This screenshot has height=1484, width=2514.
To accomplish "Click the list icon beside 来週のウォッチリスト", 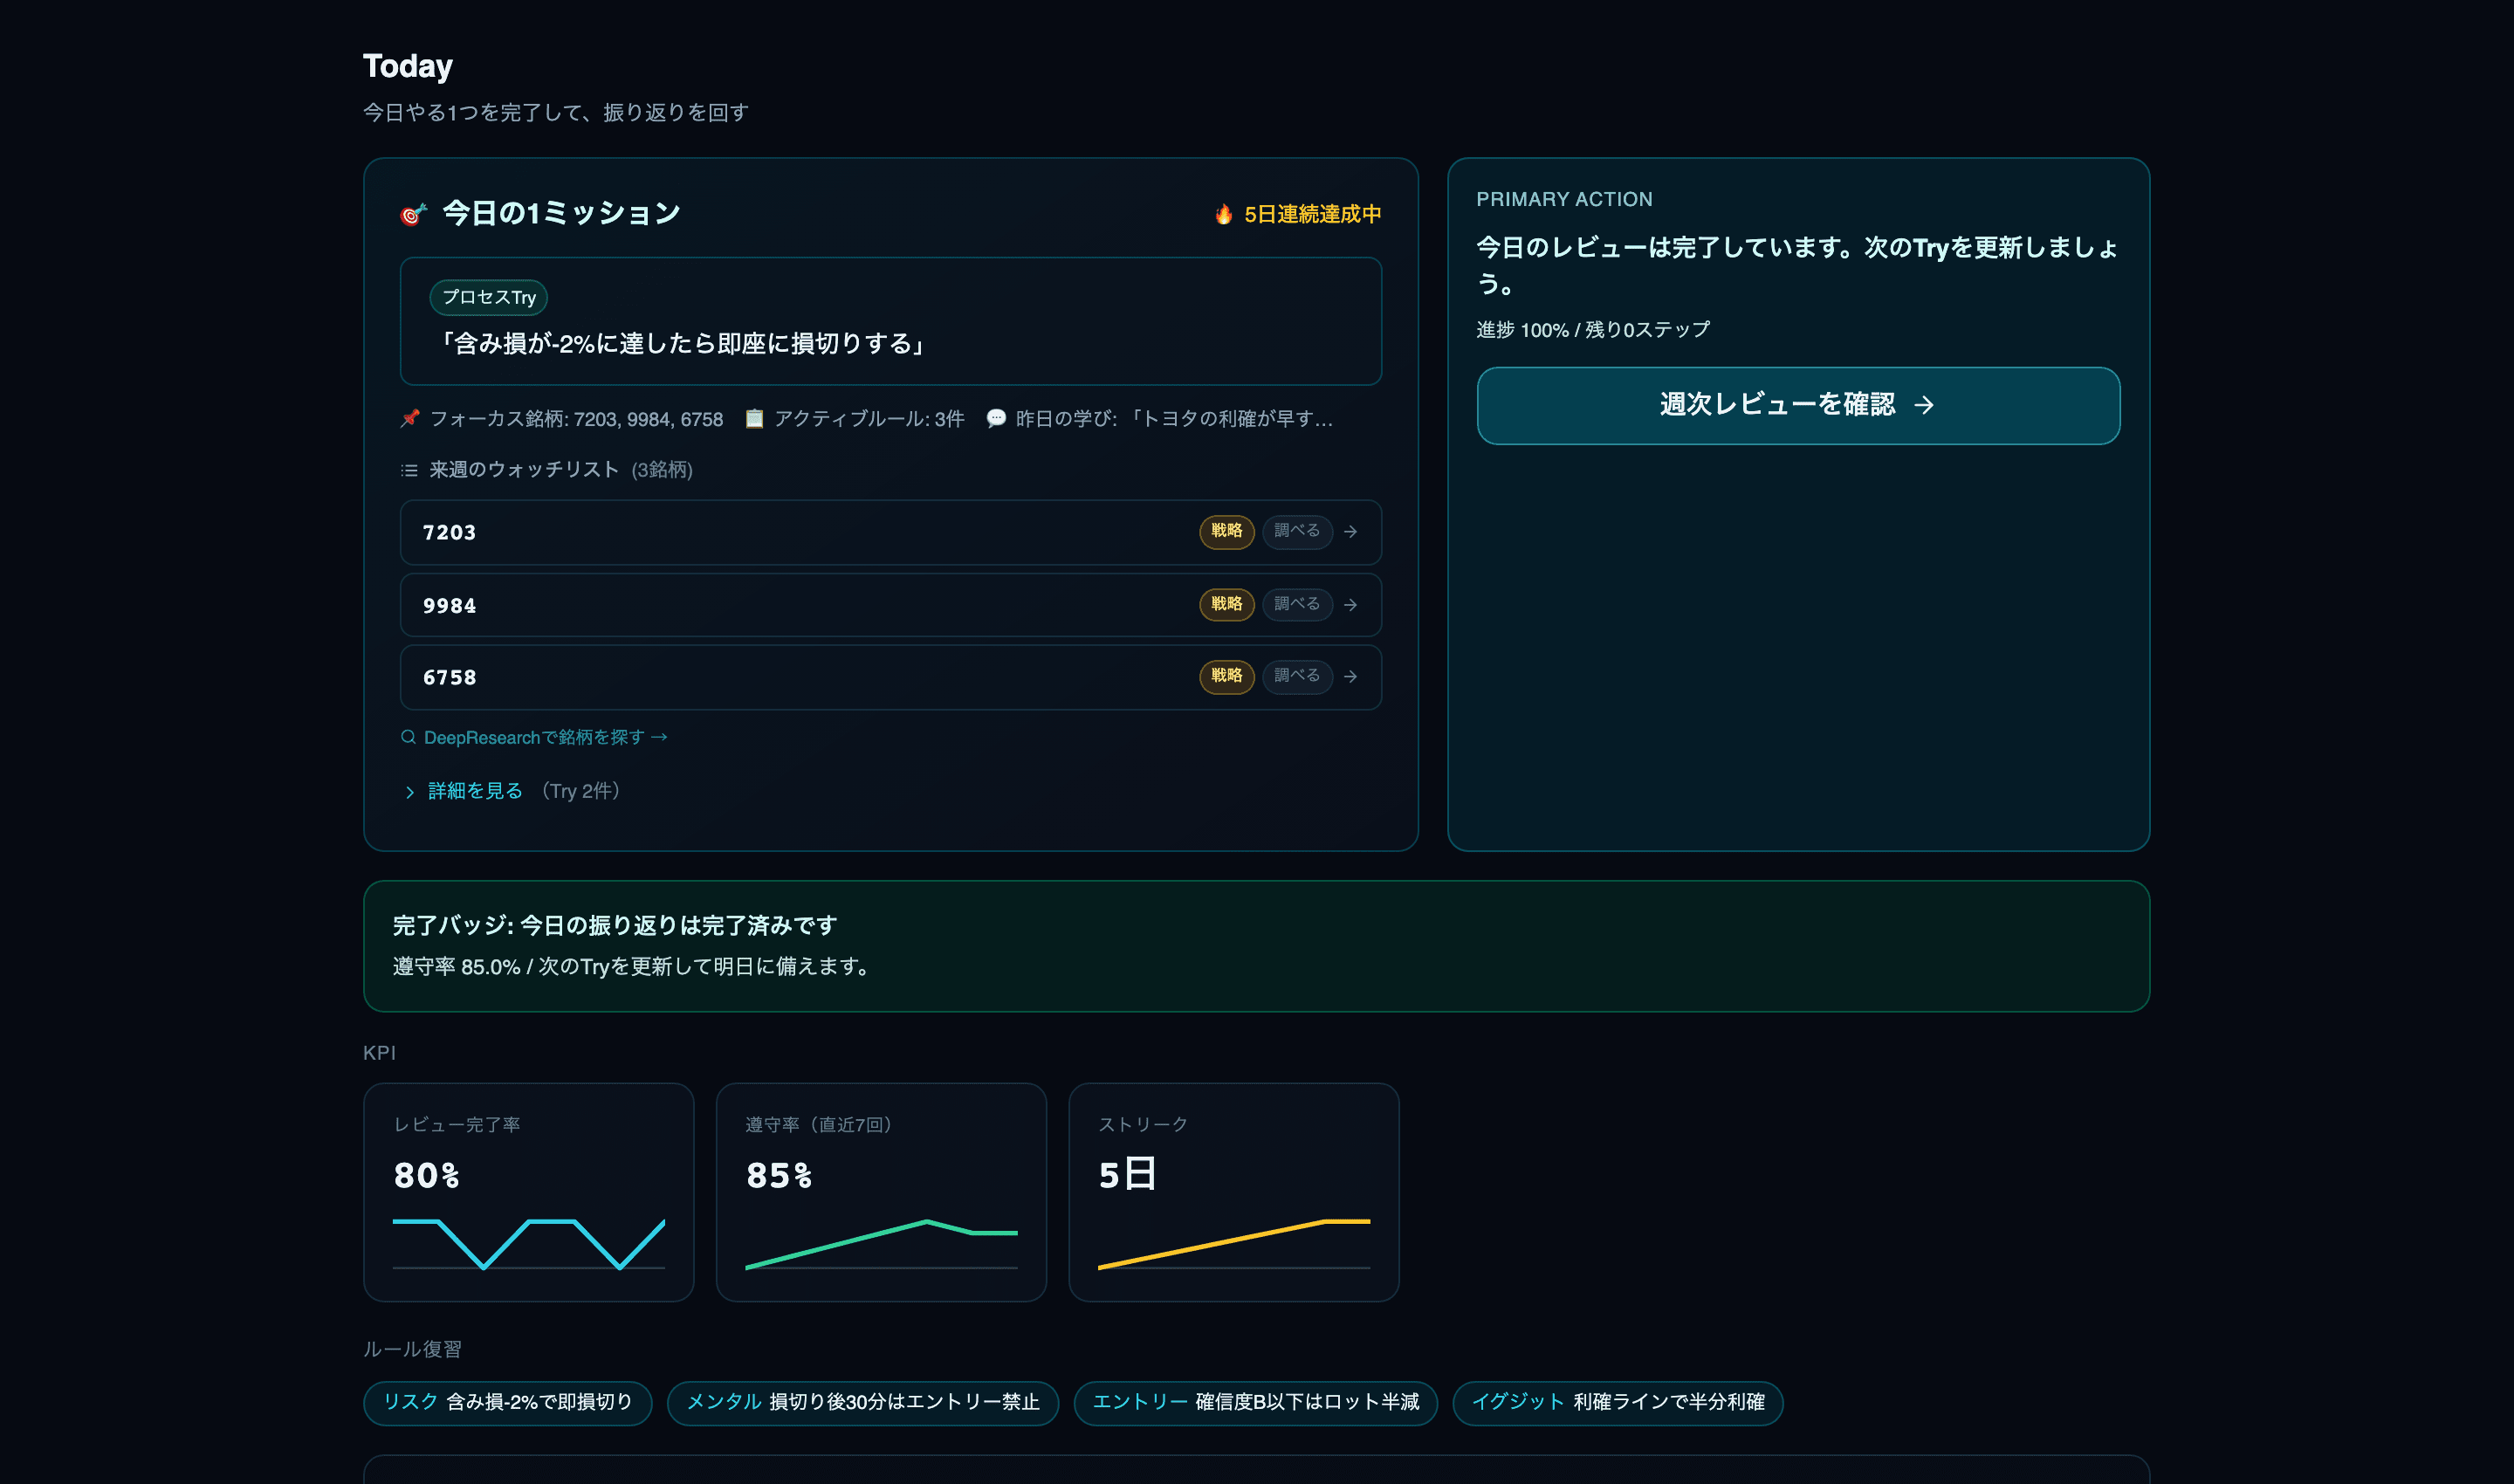I will (x=409, y=470).
